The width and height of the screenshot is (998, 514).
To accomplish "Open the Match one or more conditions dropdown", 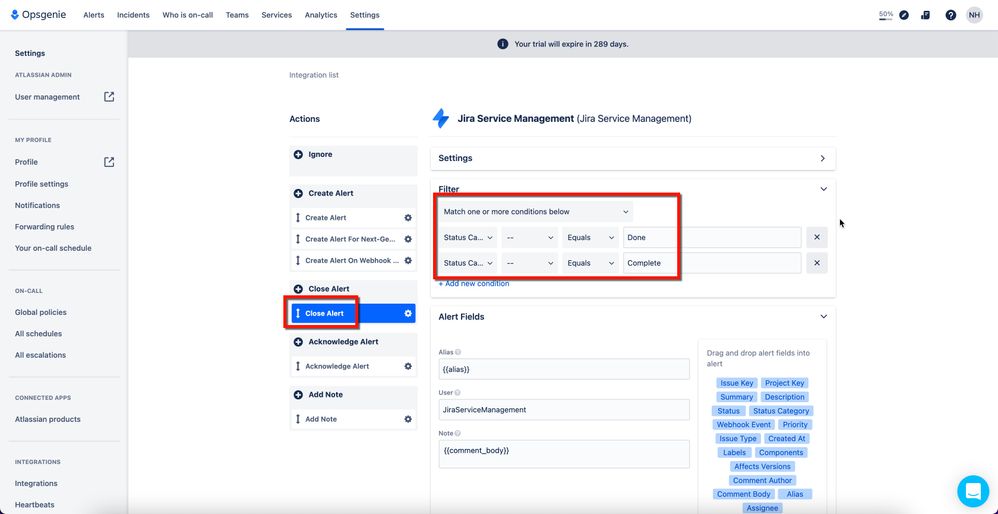I will click(x=536, y=212).
